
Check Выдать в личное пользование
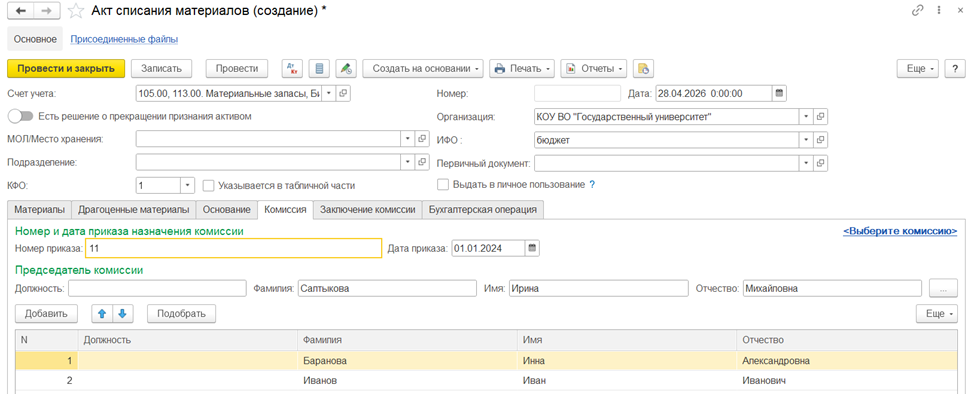pyautogui.click(x=443, y=185)
